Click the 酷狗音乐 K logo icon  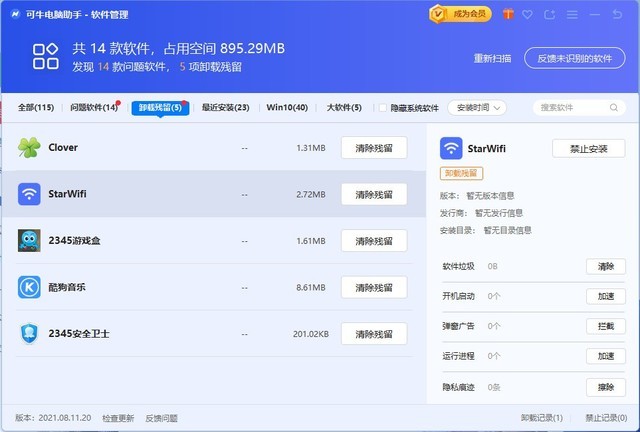[x=29, y=287]
